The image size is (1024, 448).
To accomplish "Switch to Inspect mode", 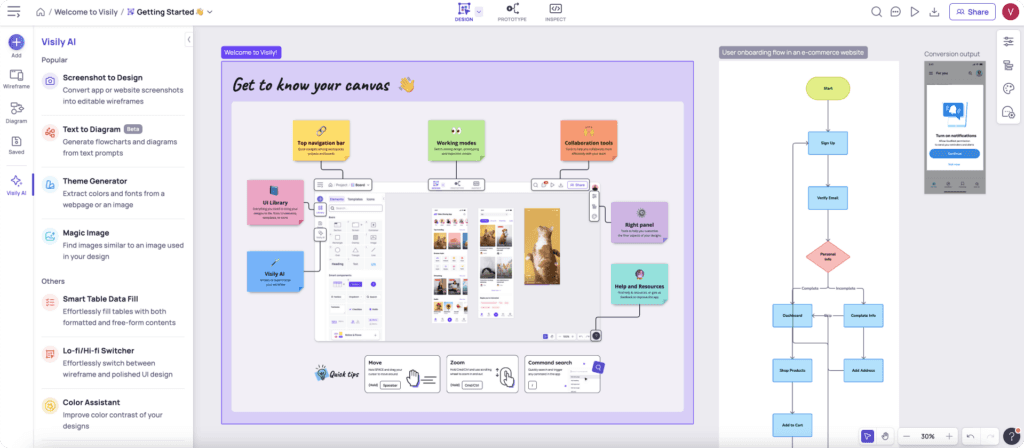I will [x=555, y=12].
